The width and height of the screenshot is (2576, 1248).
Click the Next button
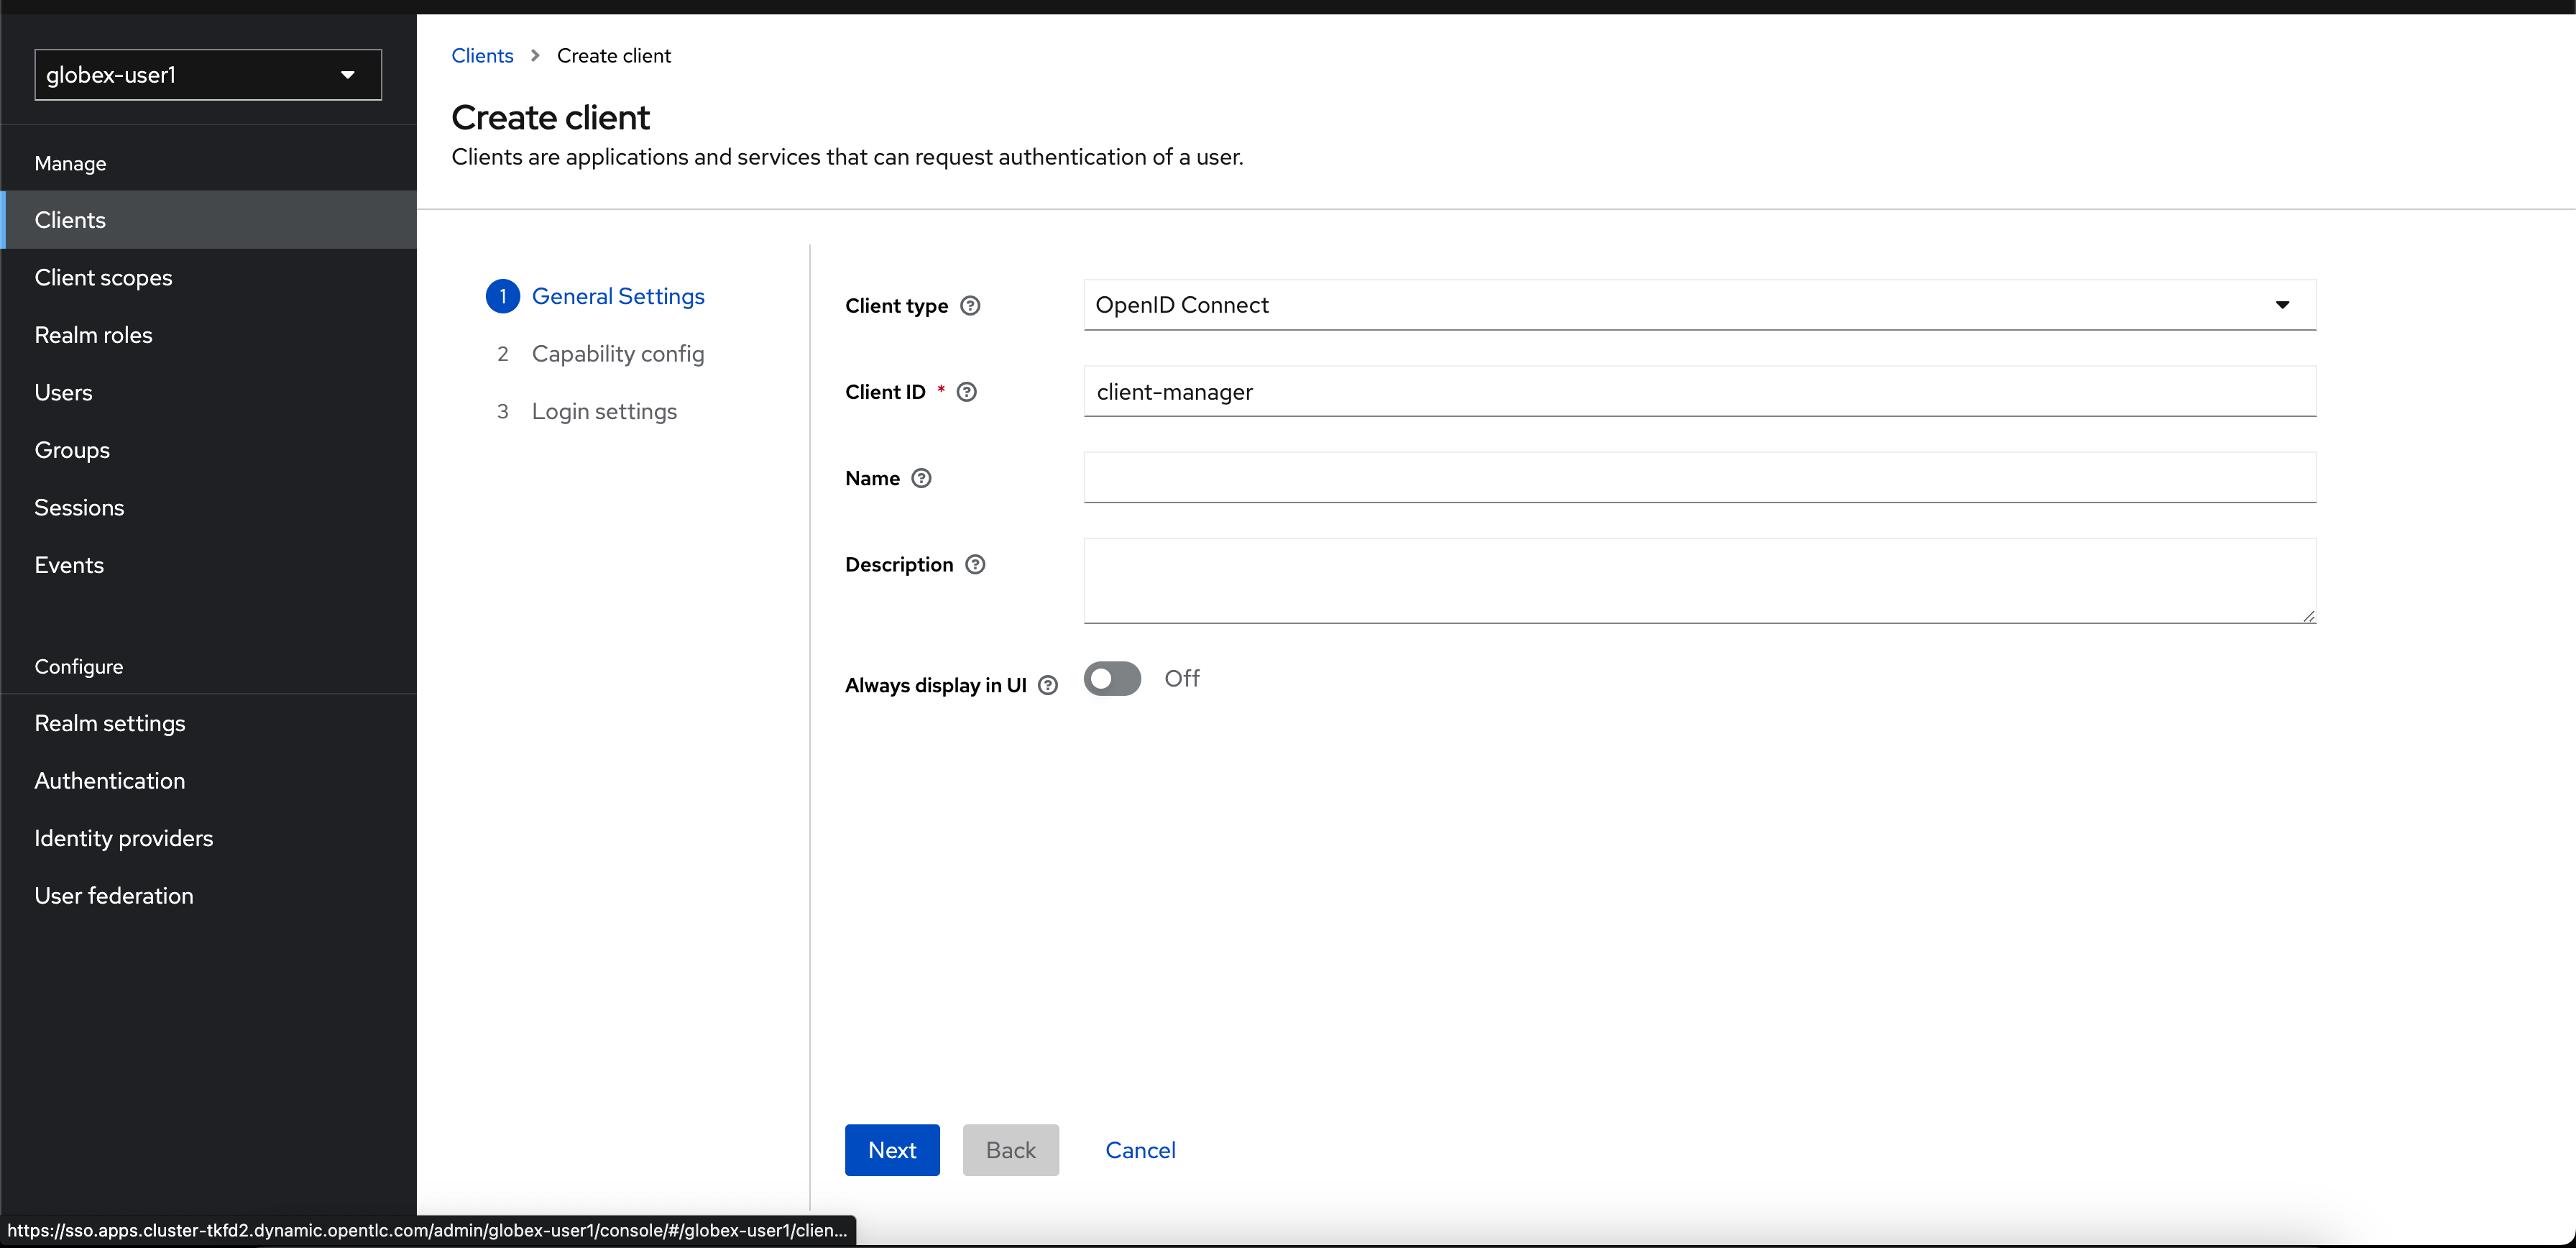[892, 1150]
